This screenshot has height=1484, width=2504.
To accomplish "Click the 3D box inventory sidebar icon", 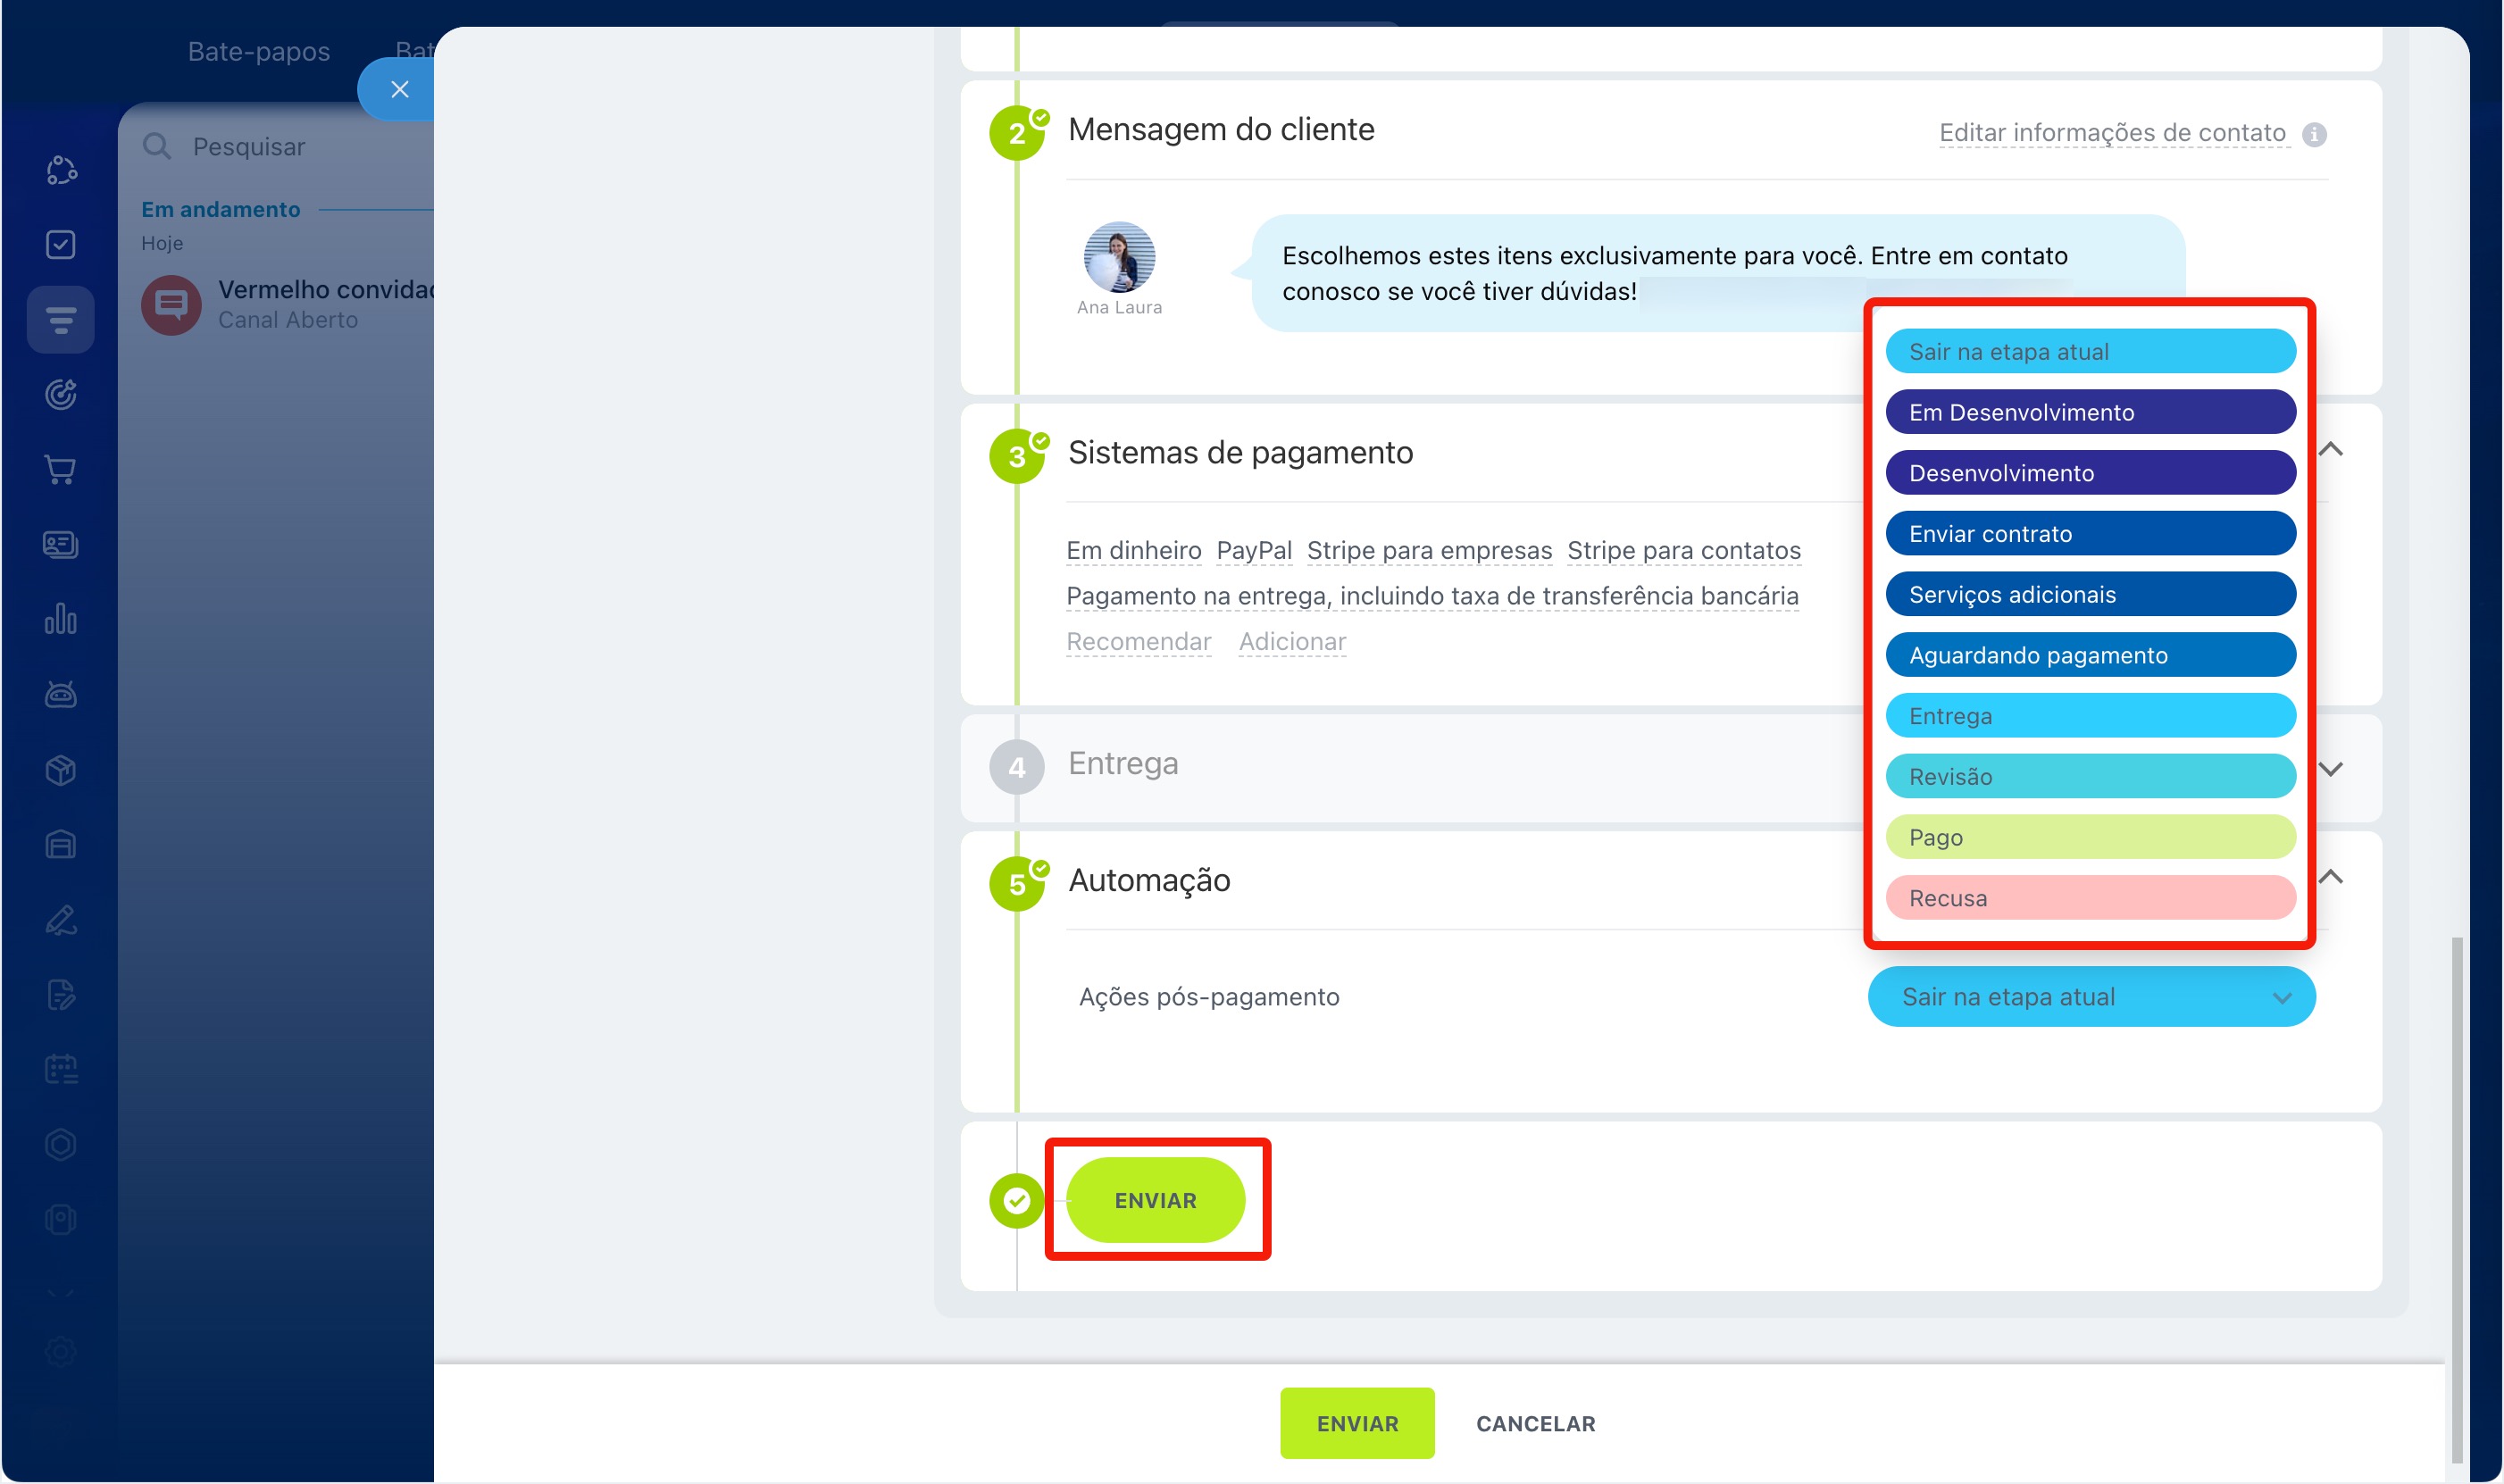I will tap(60, 769).
